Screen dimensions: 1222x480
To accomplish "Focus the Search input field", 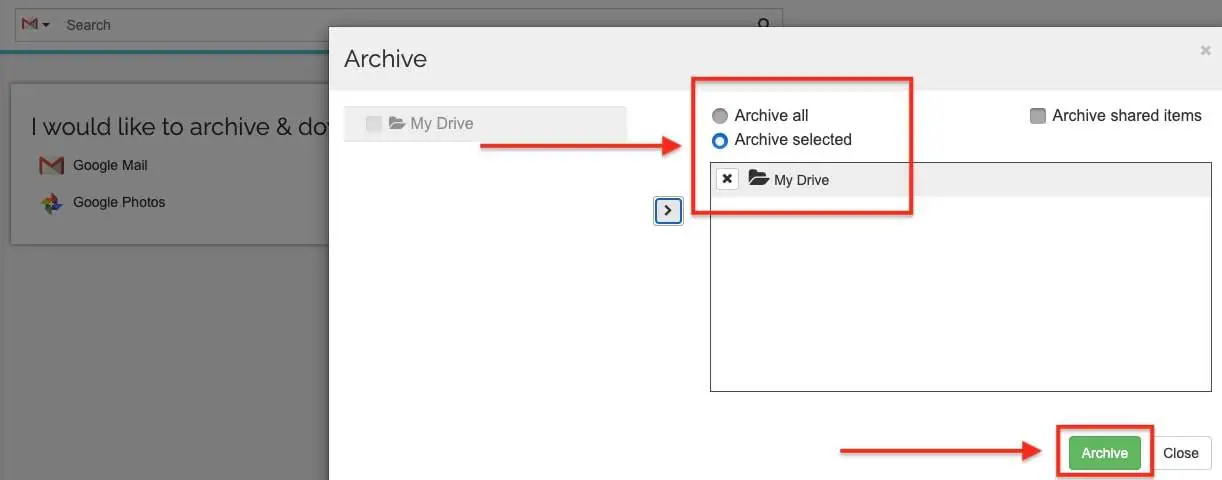I will tap(400, 25).
